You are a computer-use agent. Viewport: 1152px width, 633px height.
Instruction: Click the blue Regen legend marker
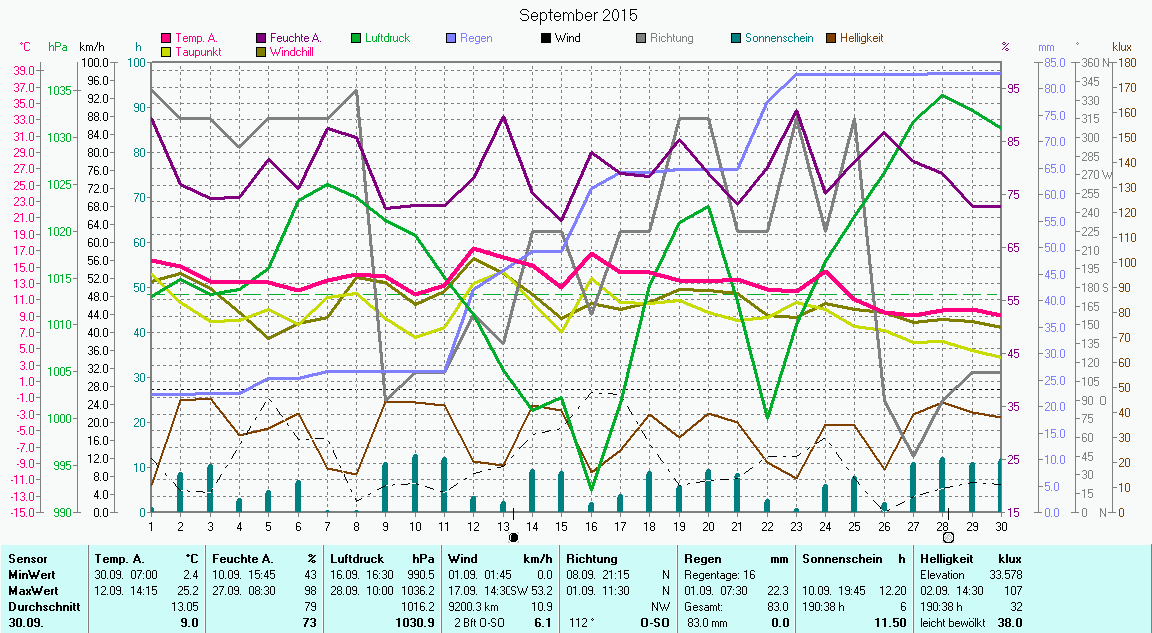[x=451, y=38]
